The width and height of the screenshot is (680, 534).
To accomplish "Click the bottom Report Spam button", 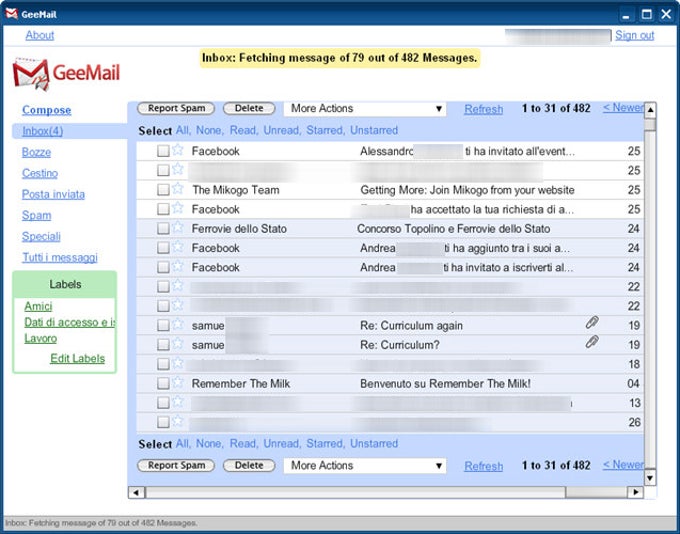I will click(x=176, y=465).
